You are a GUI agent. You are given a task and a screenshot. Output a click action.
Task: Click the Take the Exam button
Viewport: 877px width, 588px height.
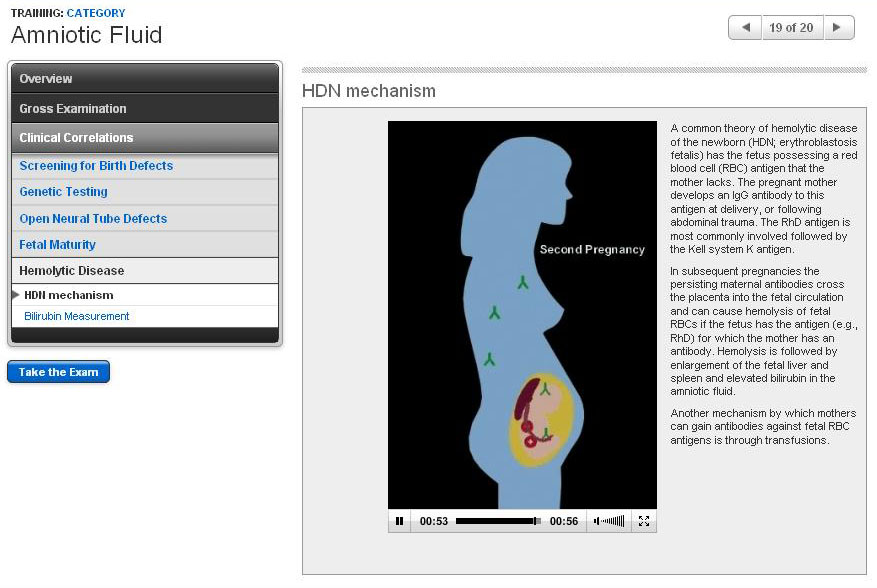[58, 372]
